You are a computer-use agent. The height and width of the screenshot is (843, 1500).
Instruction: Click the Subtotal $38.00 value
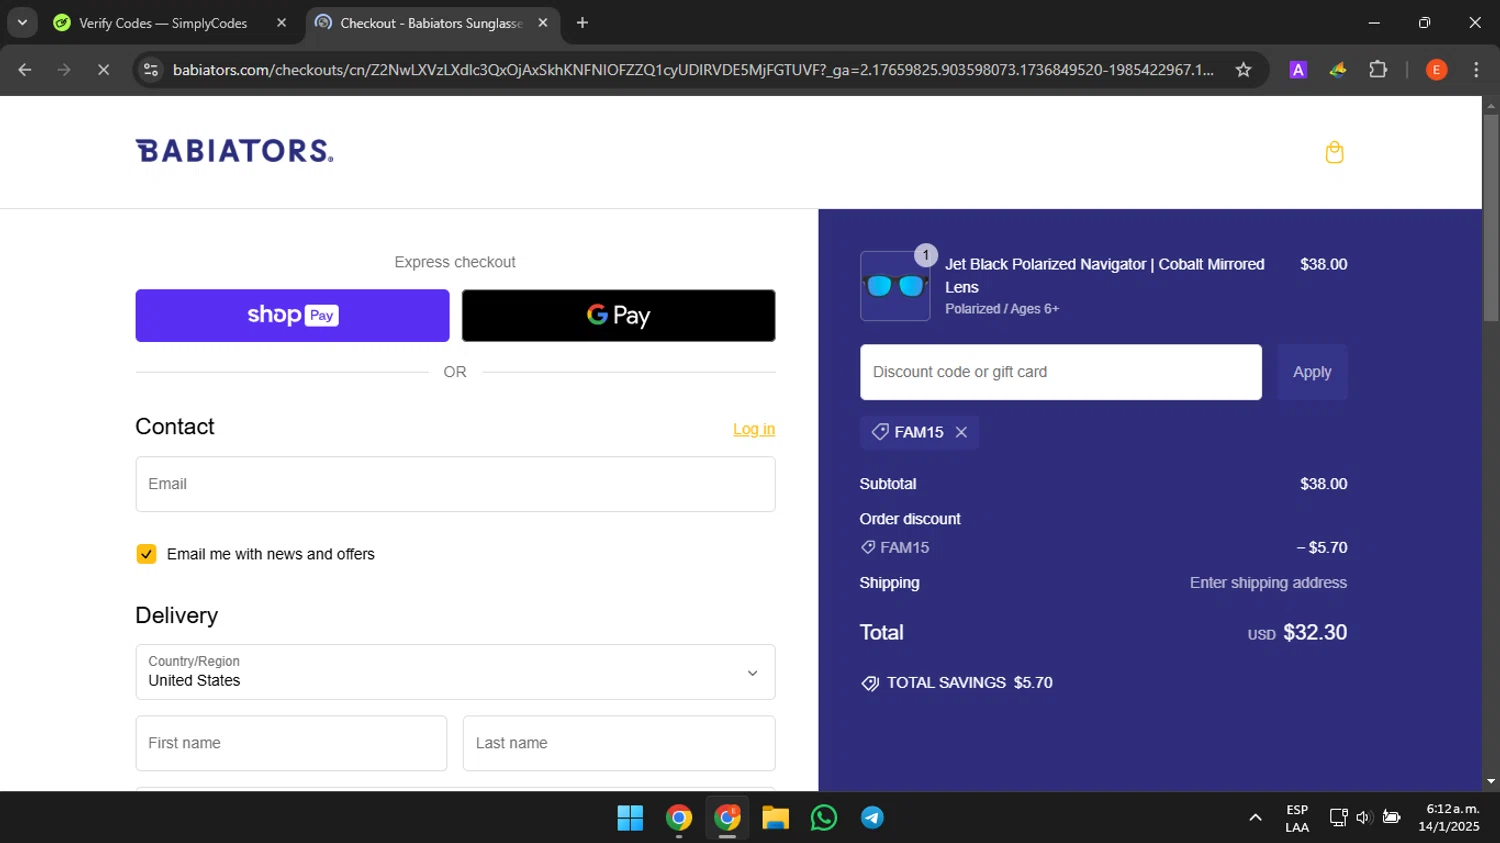pyautogui.click(x=1323, y=484)
